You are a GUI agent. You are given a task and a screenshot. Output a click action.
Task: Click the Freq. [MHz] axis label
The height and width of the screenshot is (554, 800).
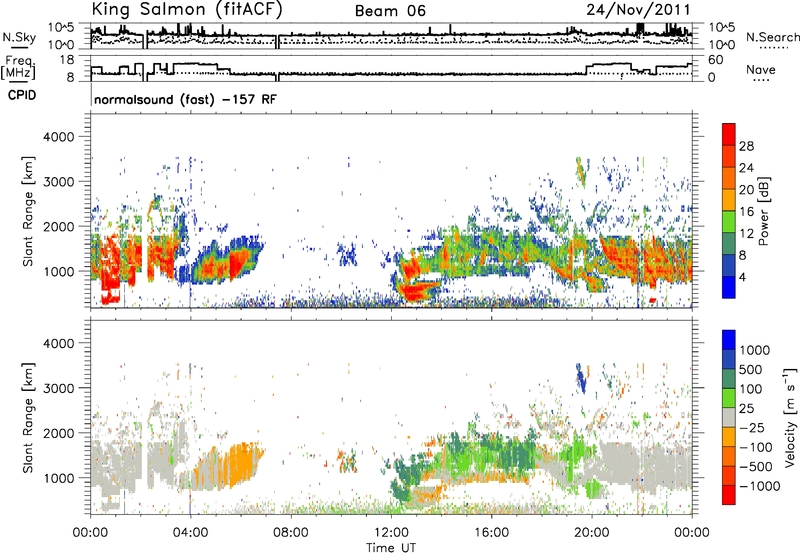tap(18, 67)
